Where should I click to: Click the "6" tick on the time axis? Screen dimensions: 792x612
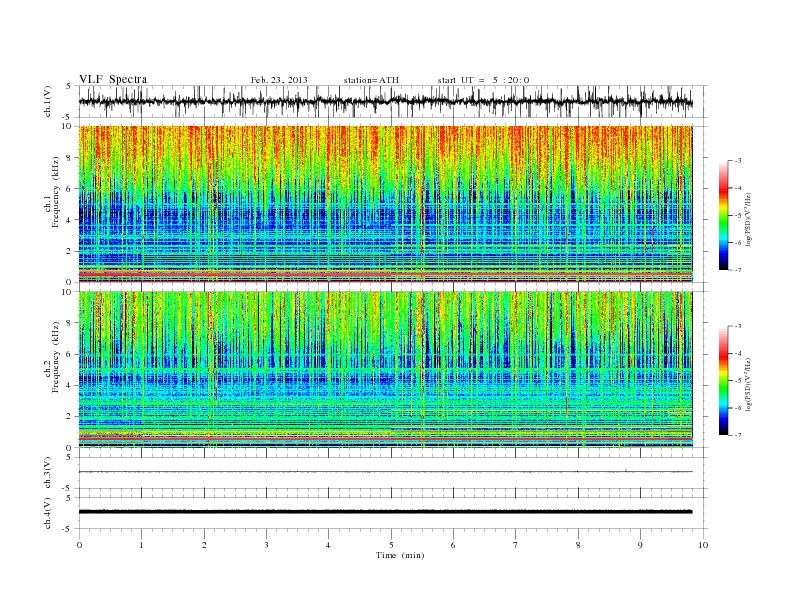[x=454, y=545]
